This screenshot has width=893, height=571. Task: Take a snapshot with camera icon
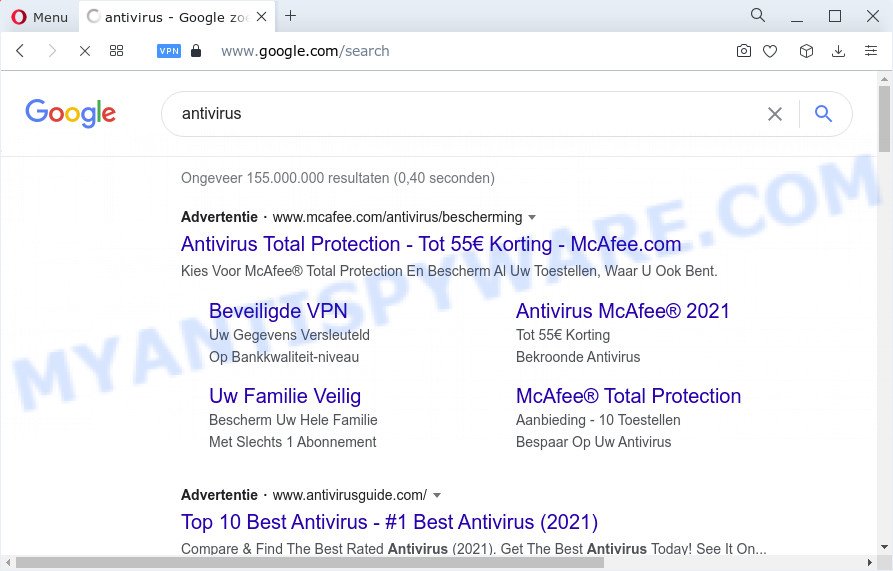[x=743, y=51]
